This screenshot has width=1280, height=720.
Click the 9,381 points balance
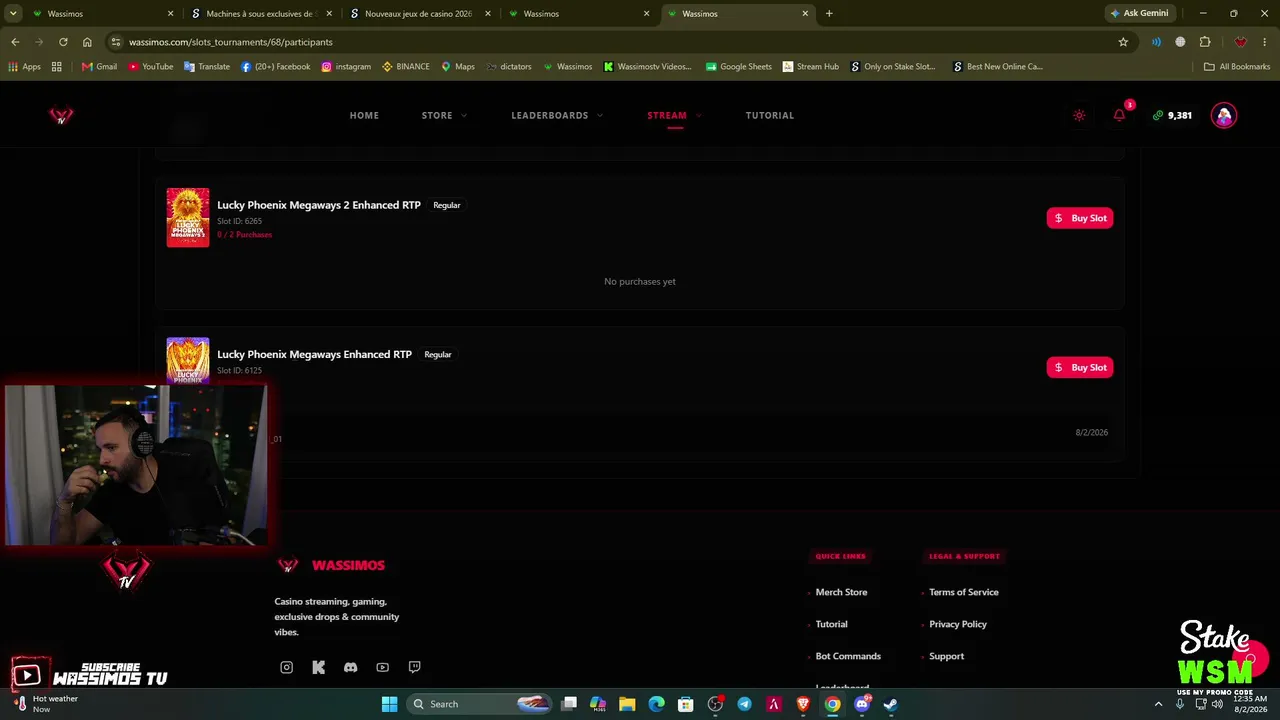pyautogui.click(x=1172, y=115)
